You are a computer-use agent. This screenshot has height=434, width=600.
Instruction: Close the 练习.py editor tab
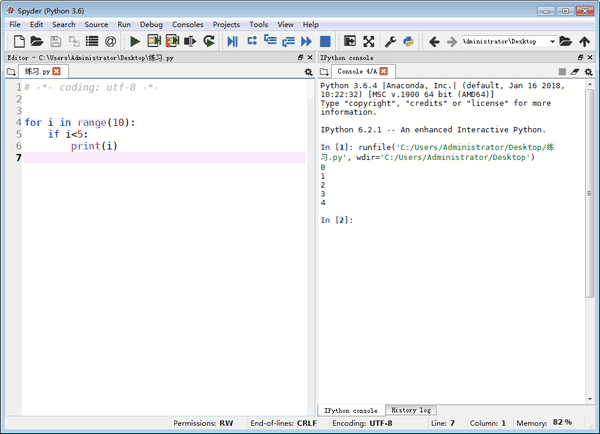tap(57, 71)
